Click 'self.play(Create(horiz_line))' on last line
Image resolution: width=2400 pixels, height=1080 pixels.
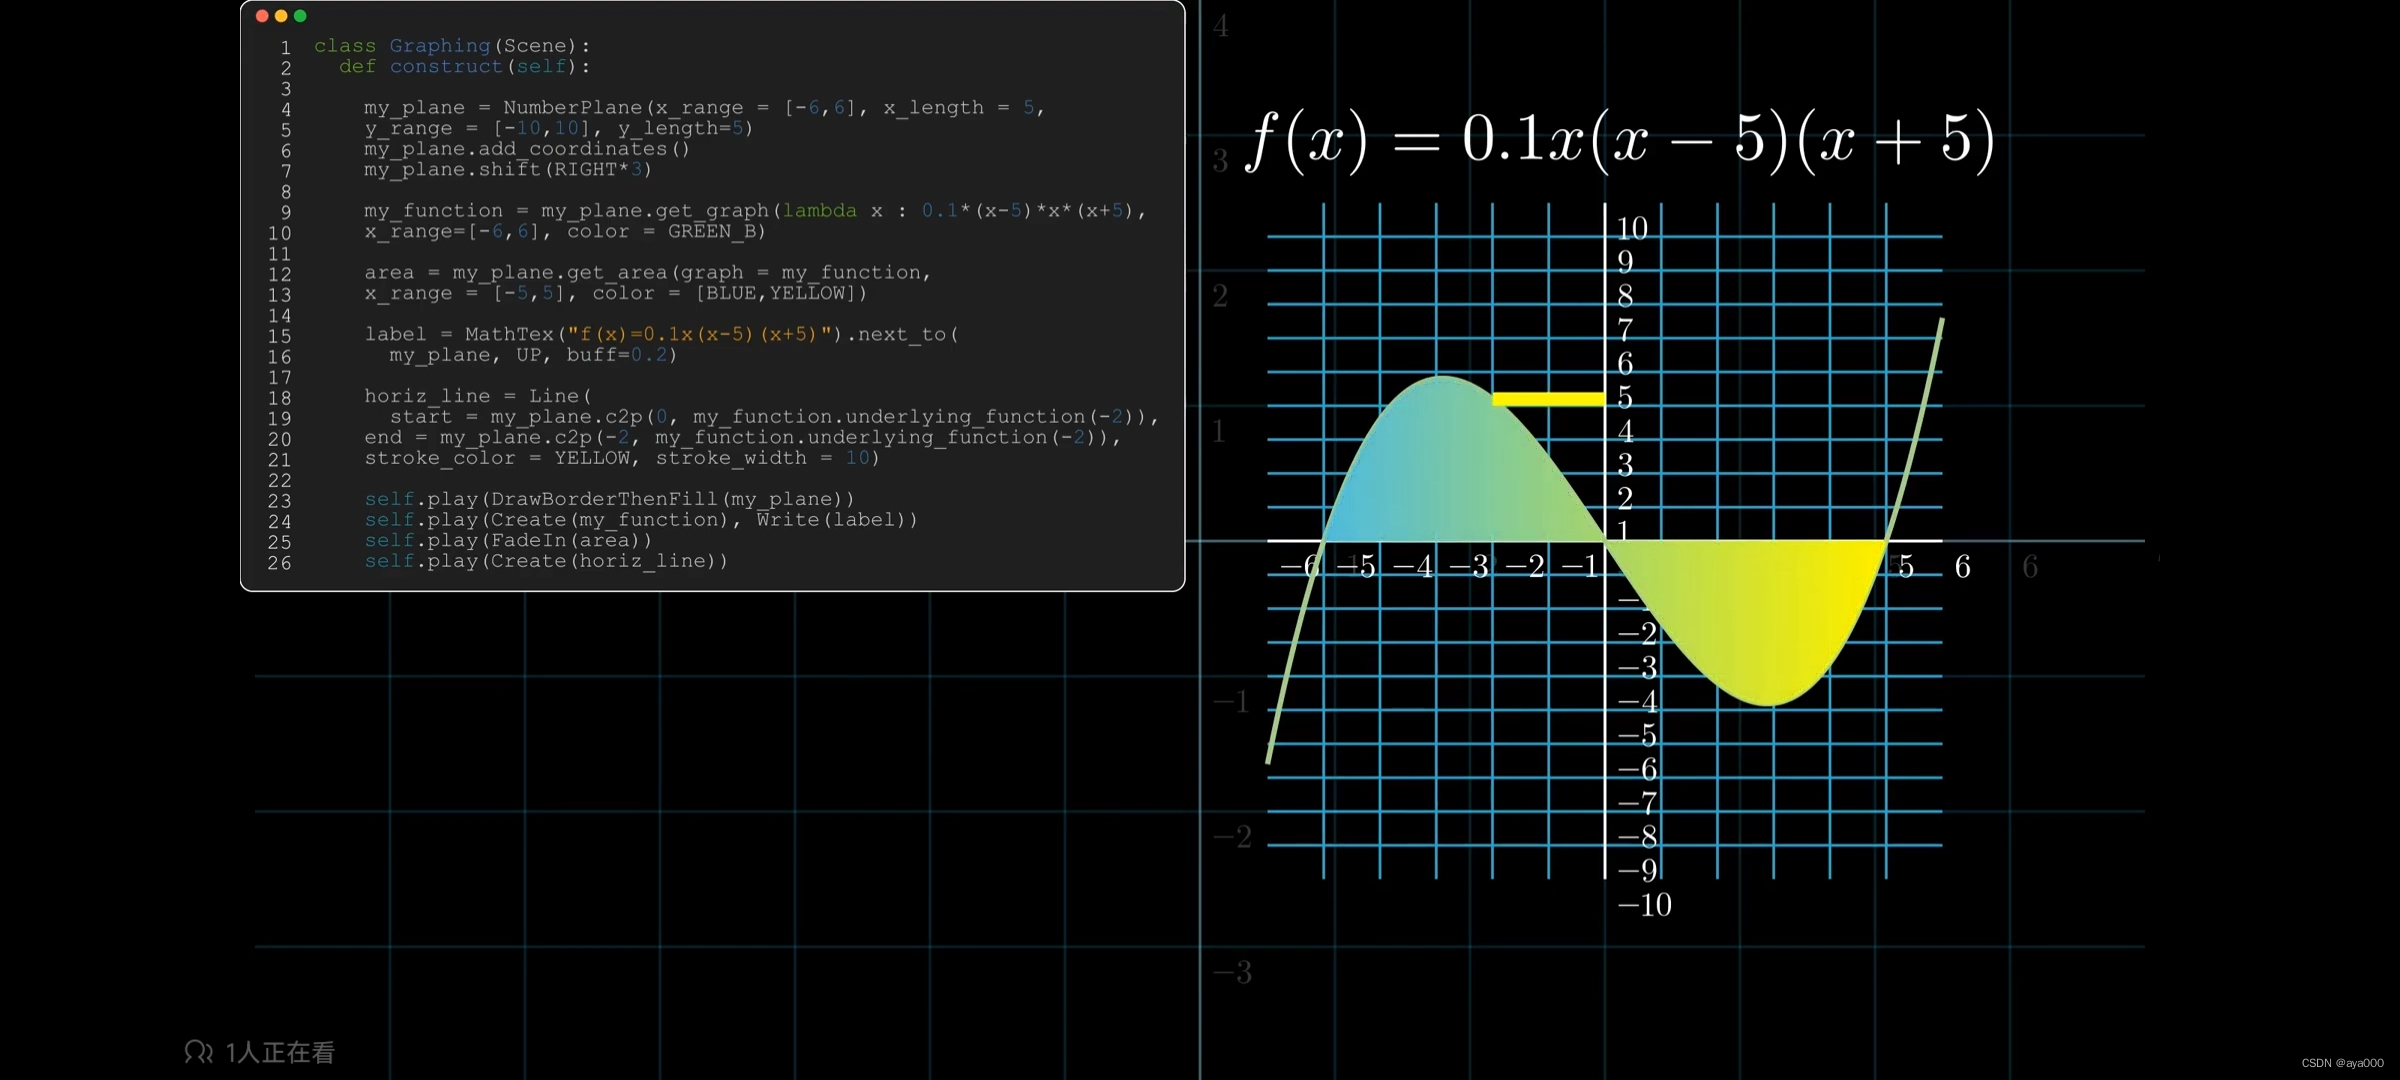click(x=546, y=561)
